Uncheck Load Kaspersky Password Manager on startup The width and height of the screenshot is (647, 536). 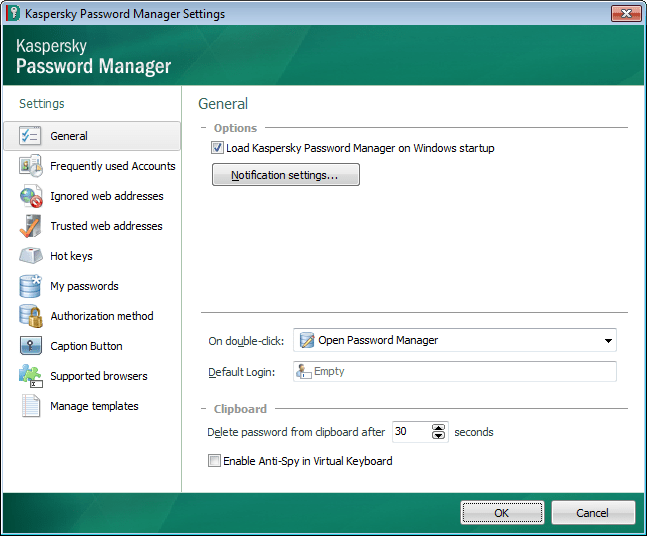(217, 148)
